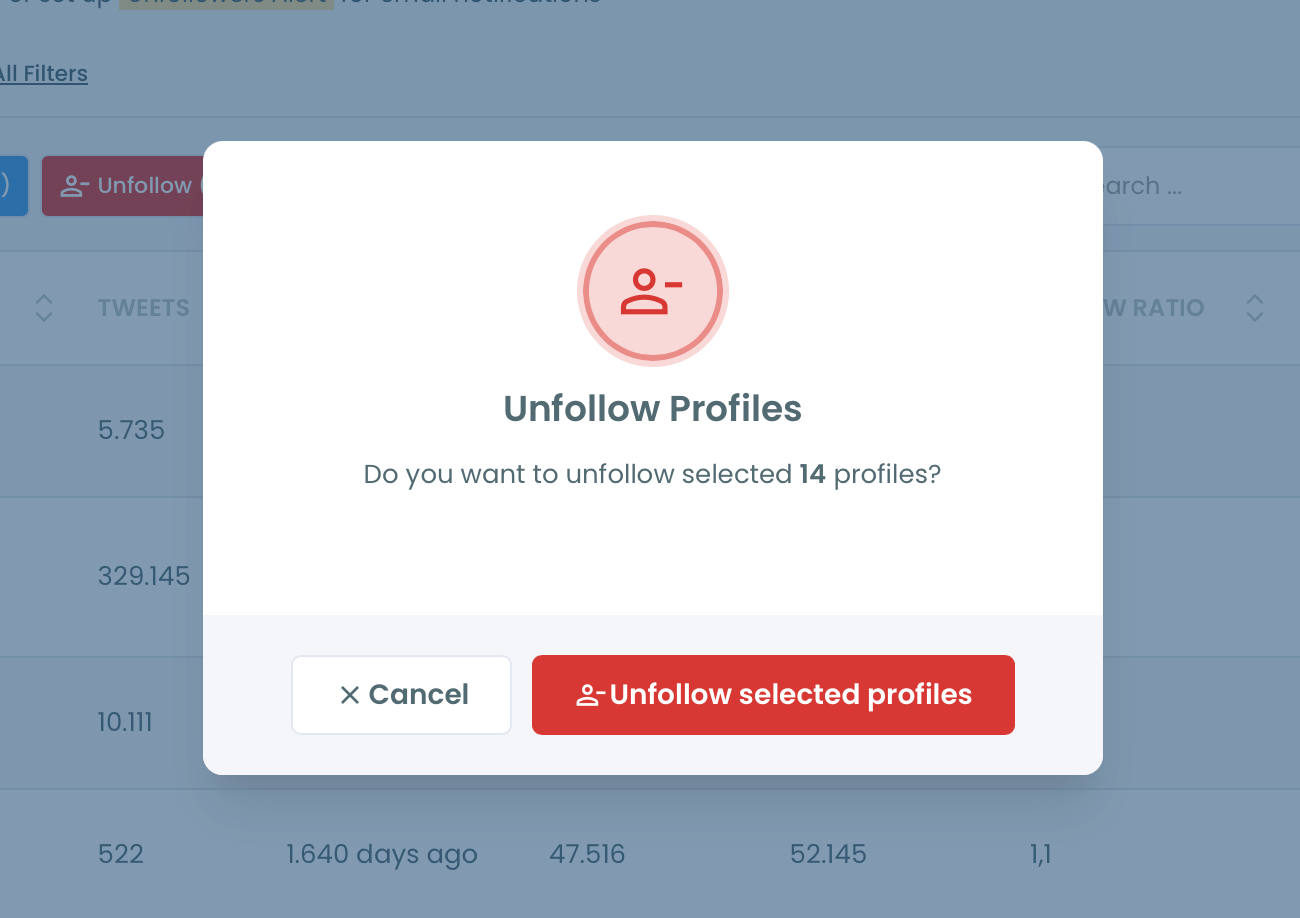Viewport: 1300px width, 918px height.
Task: Click the sort icon next to FOLLOW RATIO
Action: 1254,308
